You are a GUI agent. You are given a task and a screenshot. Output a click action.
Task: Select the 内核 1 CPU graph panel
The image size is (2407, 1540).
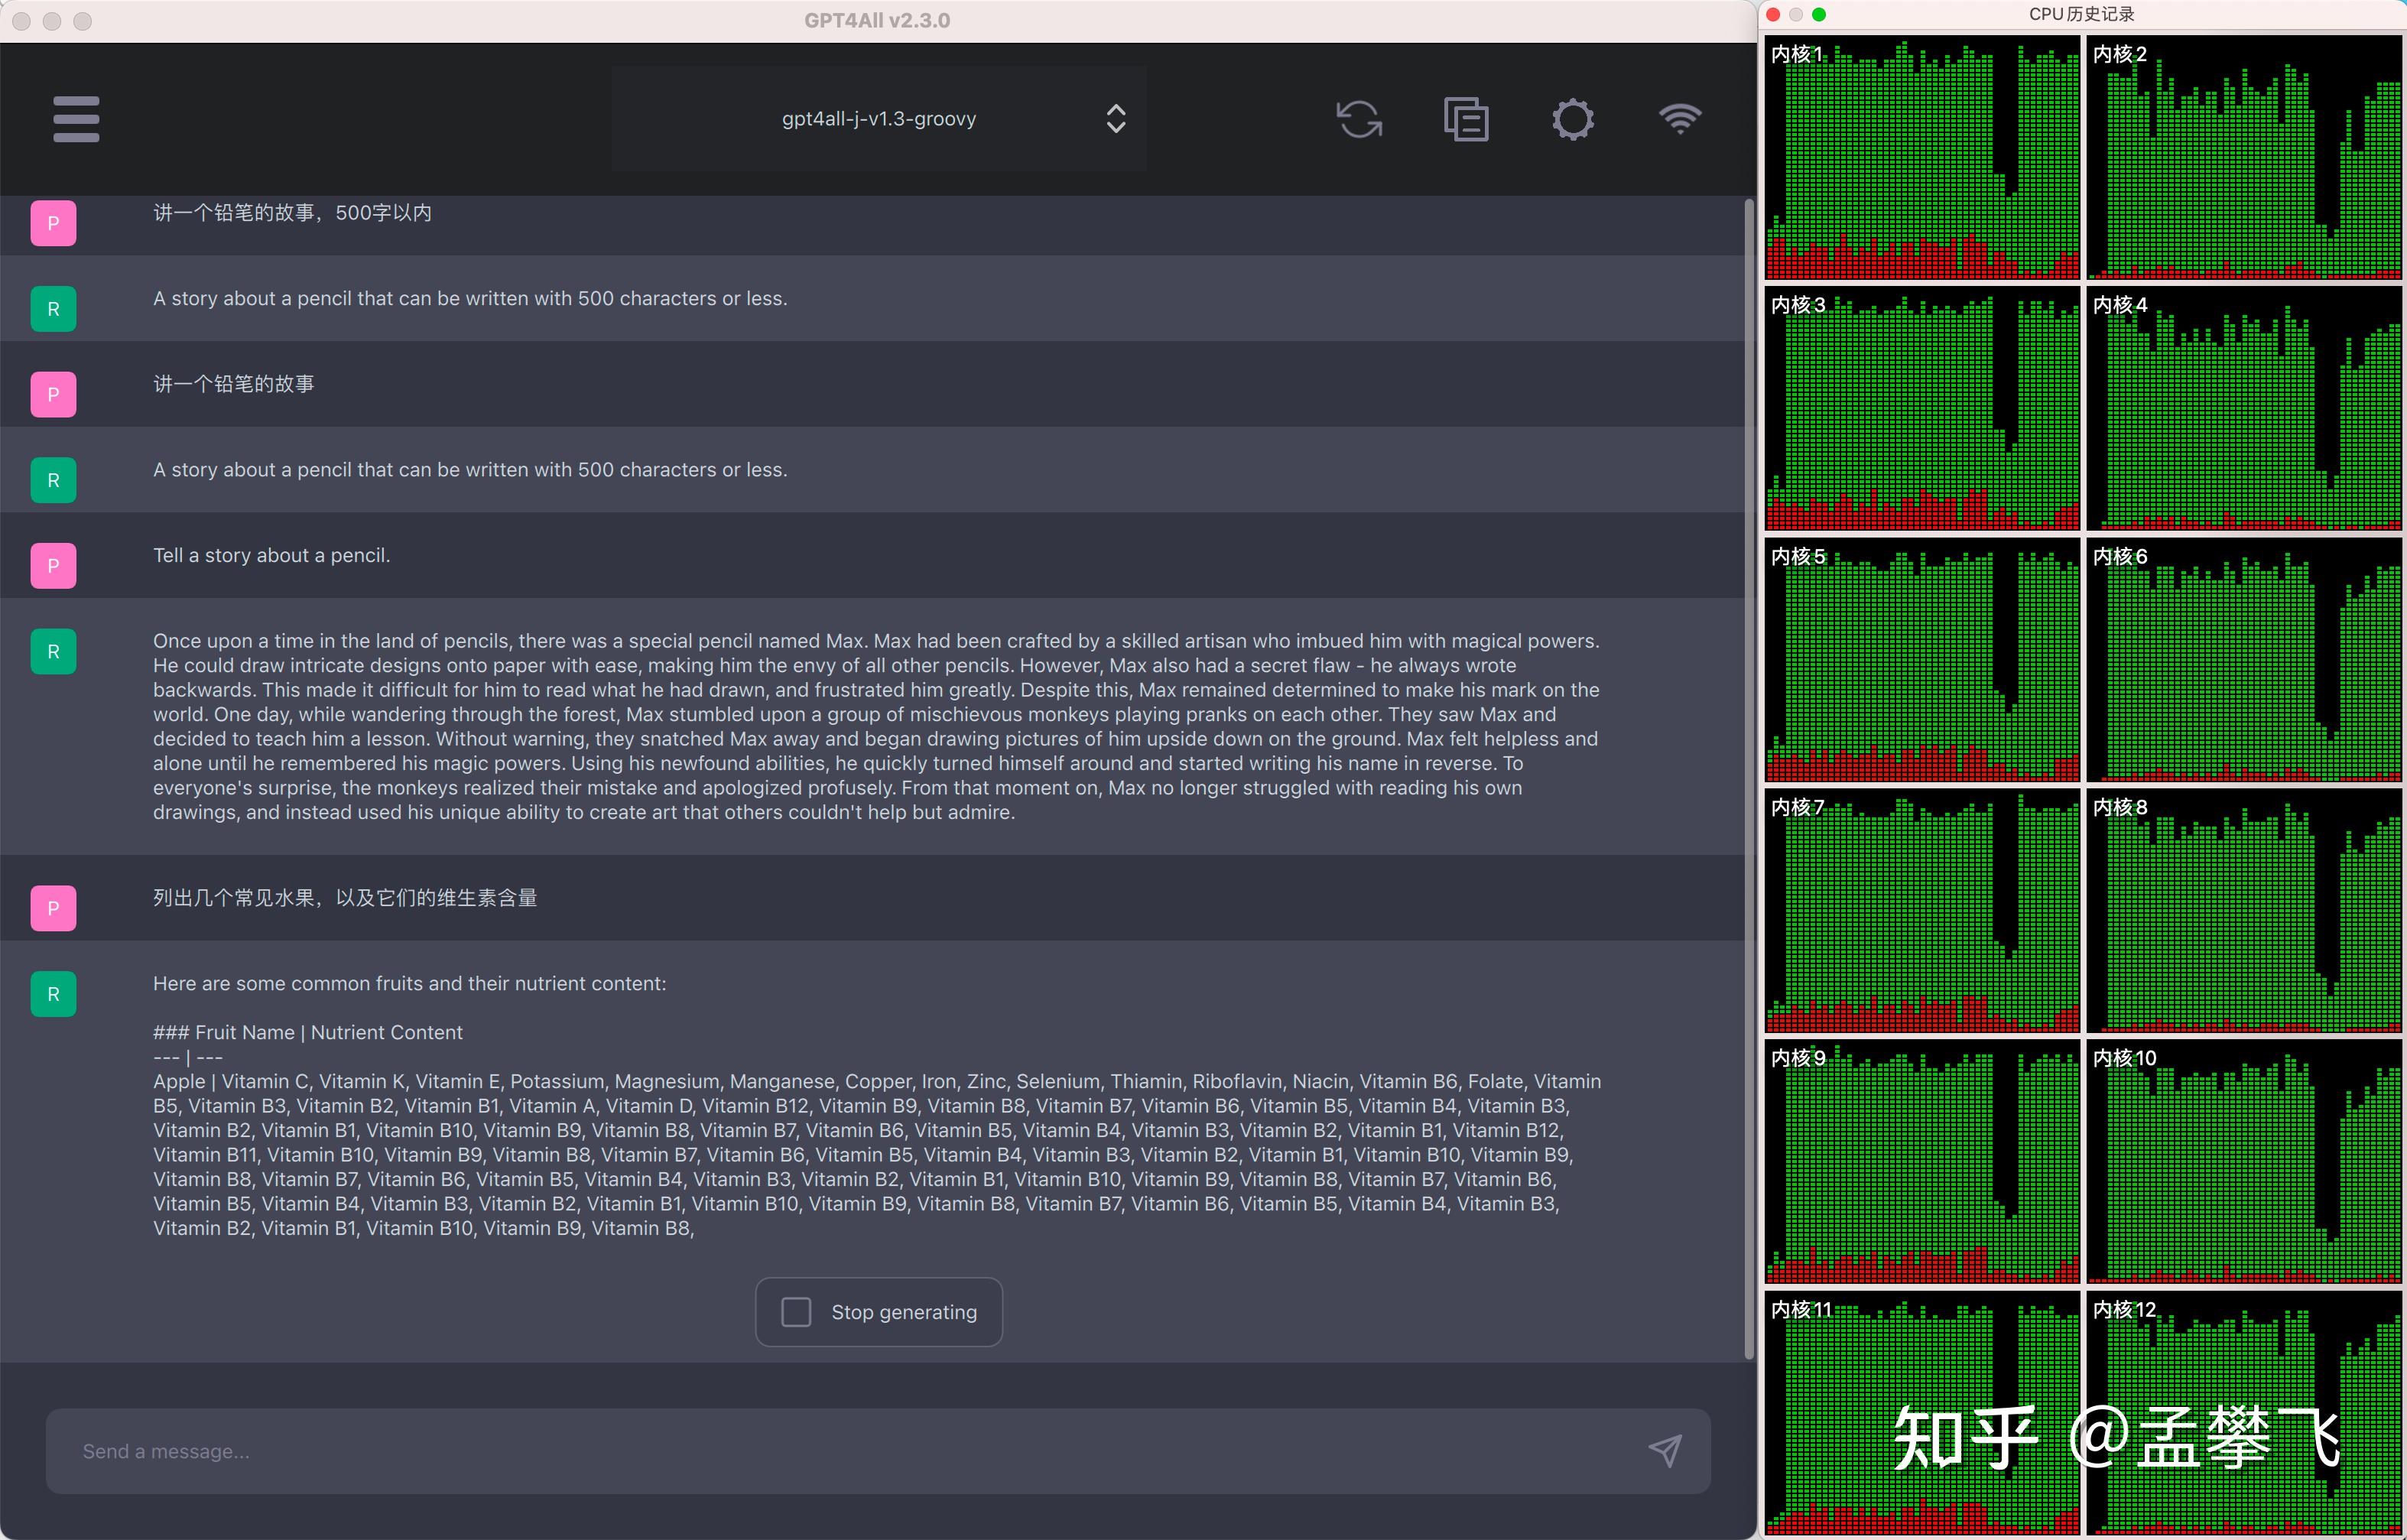1922,158
